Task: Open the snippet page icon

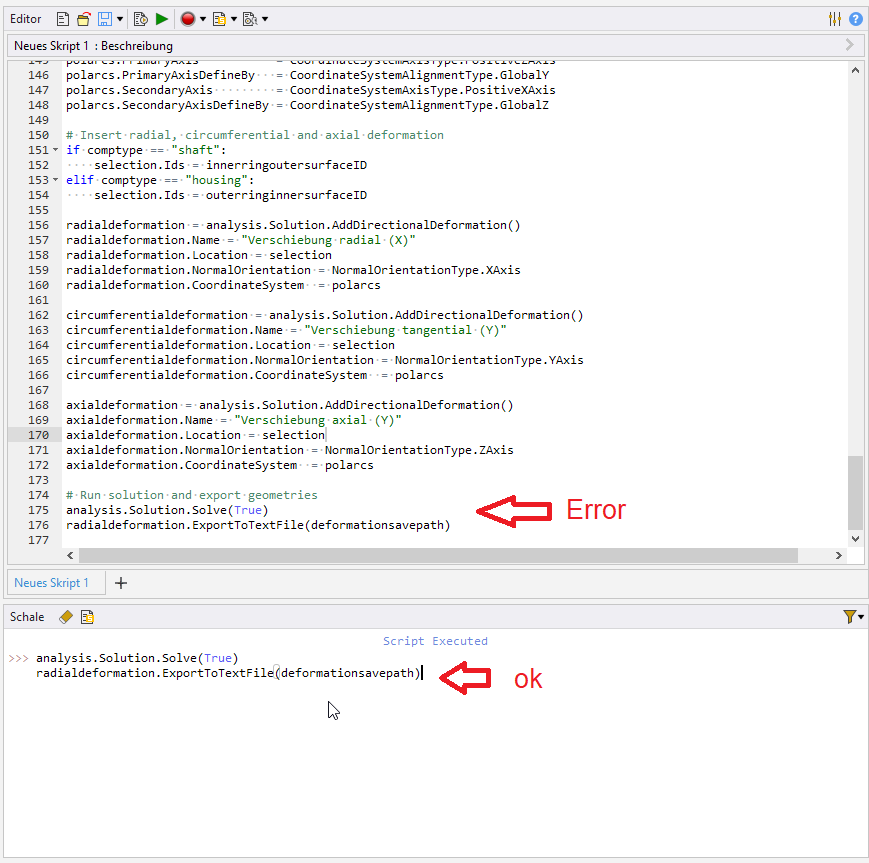Action: point(219,19)
